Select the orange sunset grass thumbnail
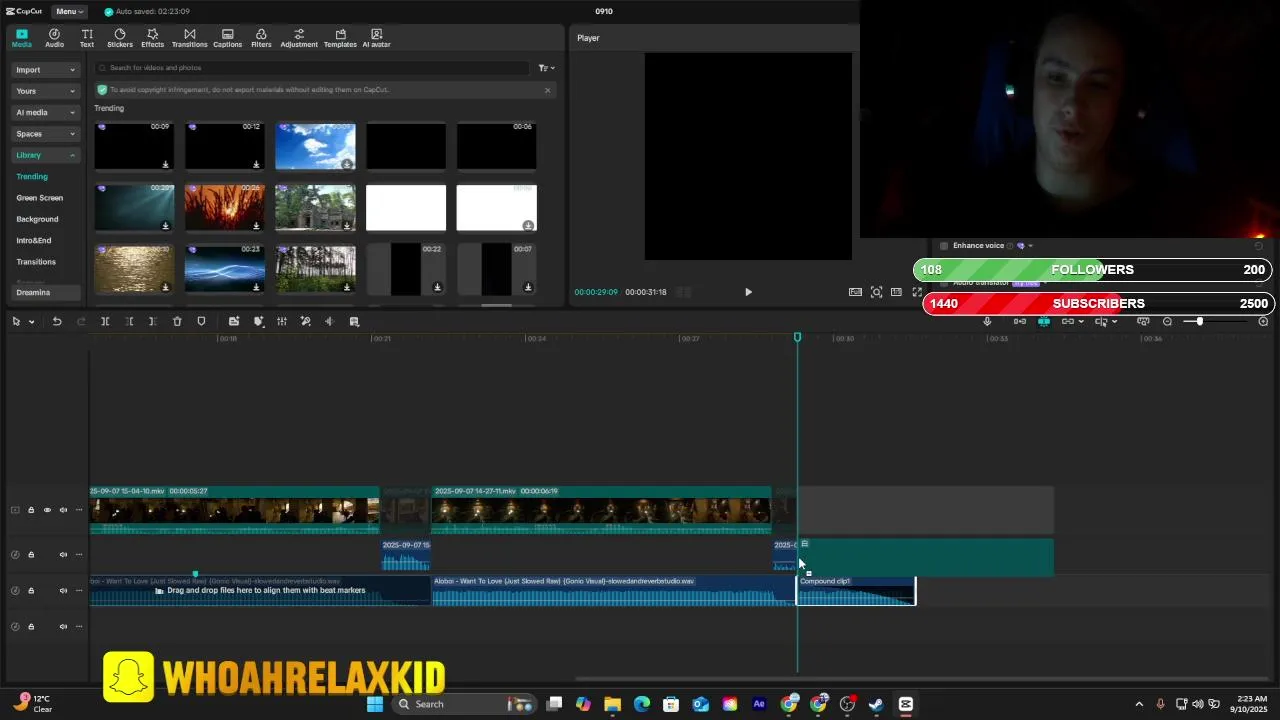1280x720 pixels. coord(225,207)
